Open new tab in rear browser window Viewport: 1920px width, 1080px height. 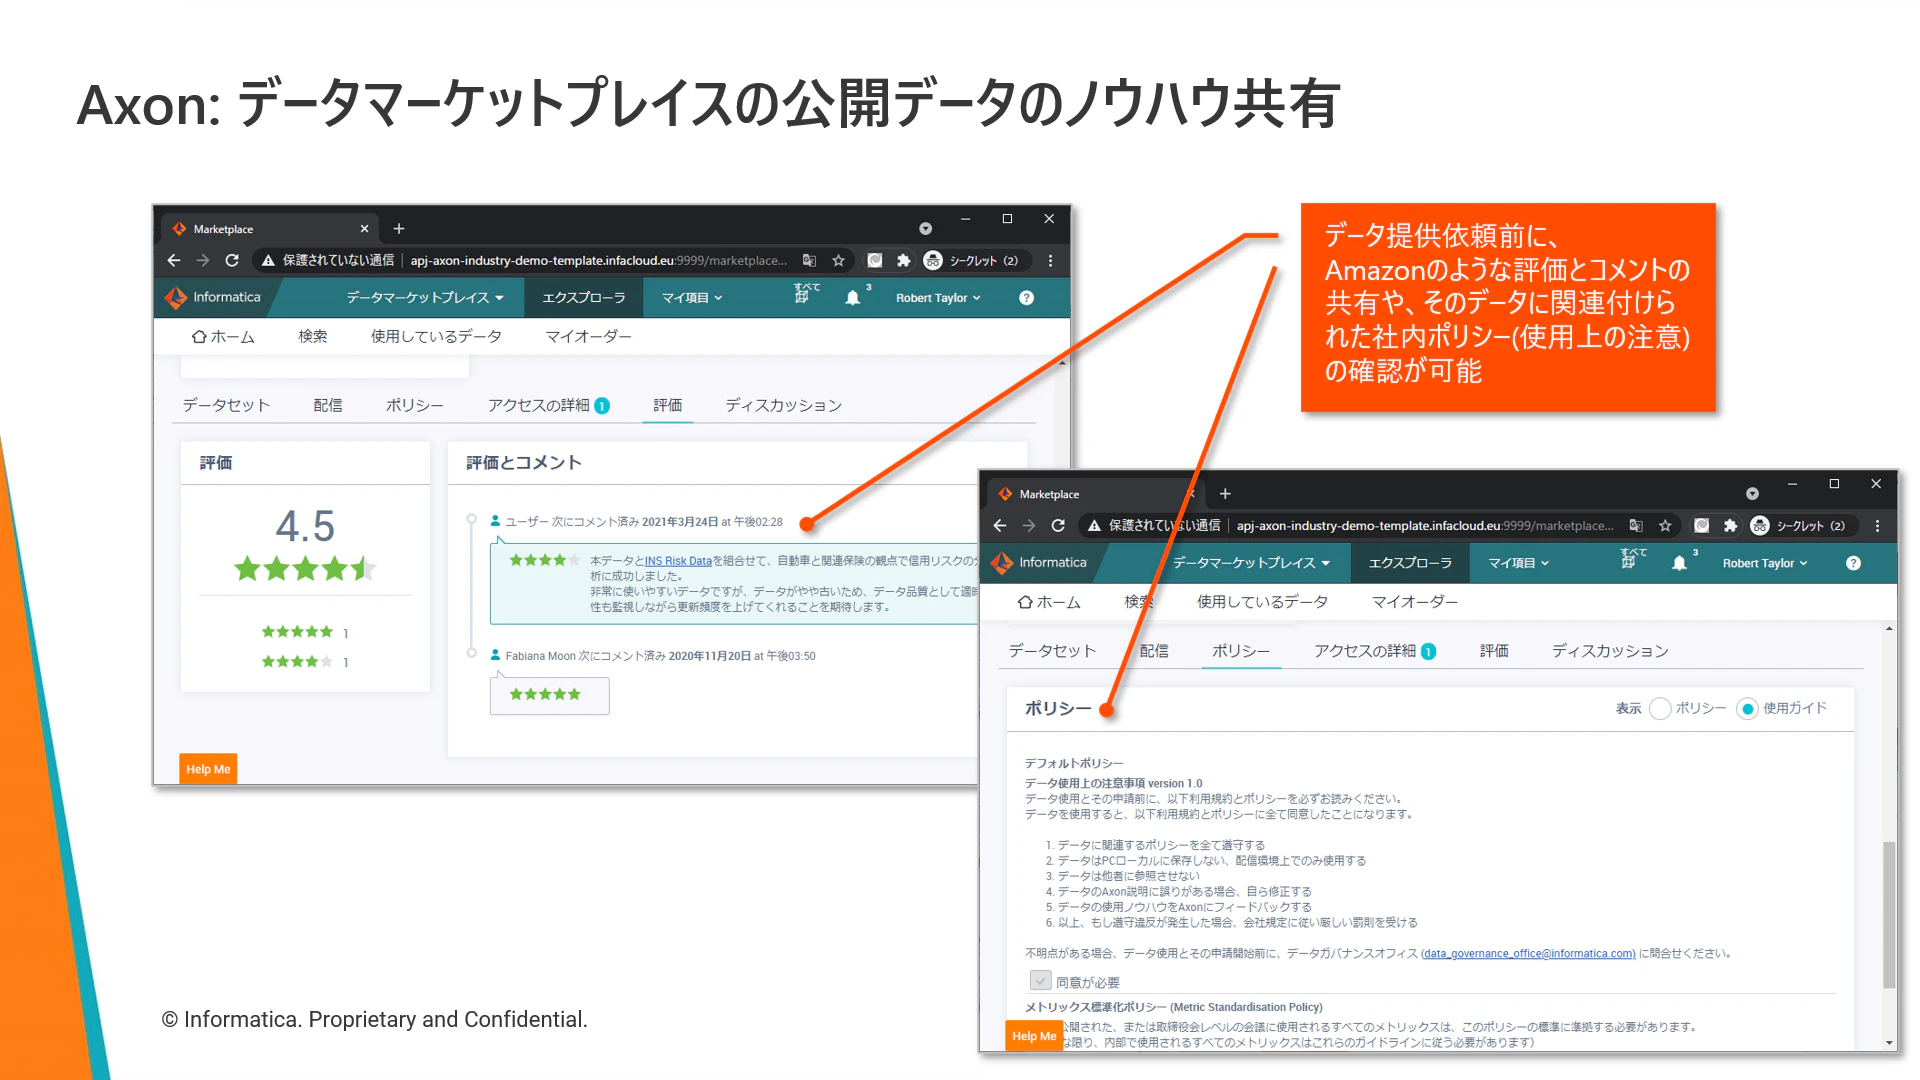click(x=399, y=229)
